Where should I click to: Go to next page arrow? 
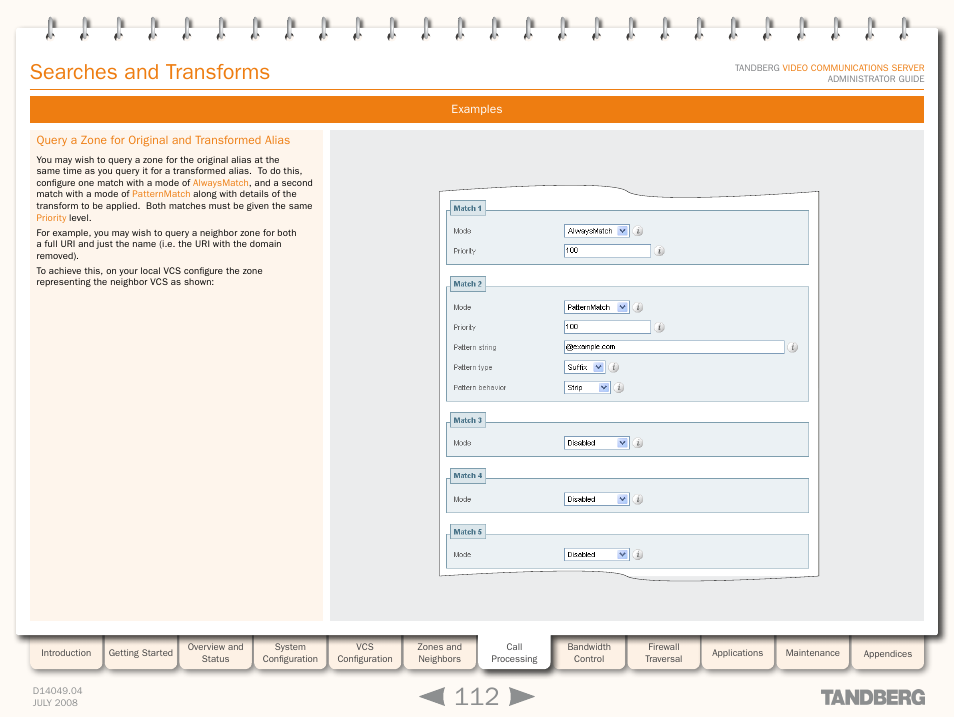point(521,696)
